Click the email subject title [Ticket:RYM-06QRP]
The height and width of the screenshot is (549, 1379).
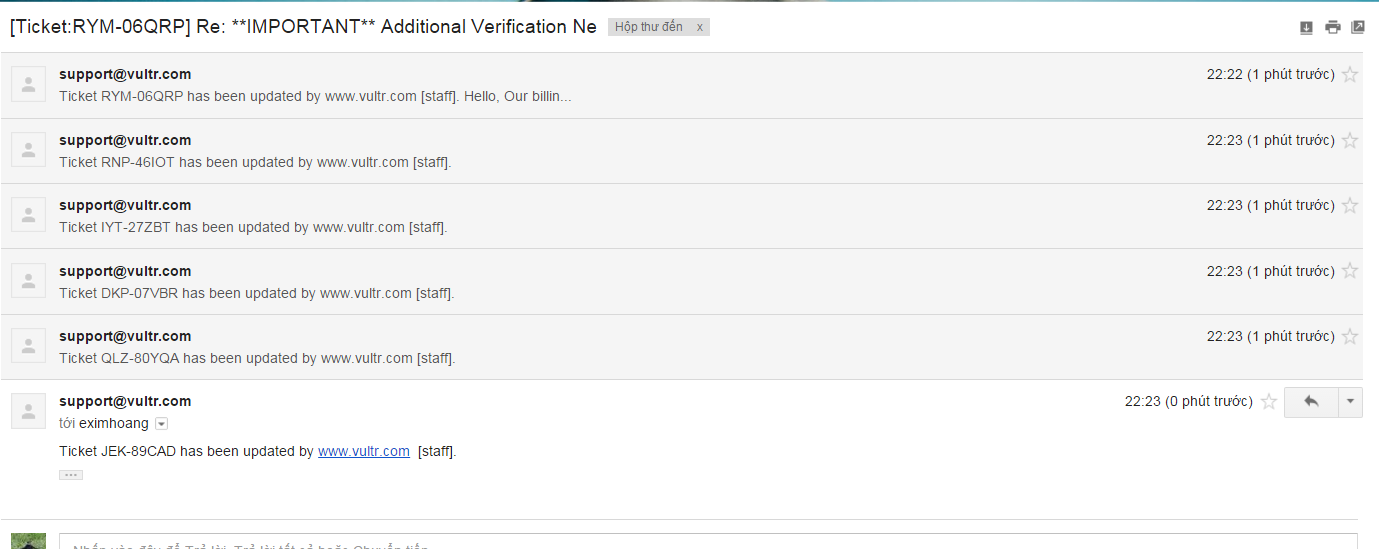303,27
